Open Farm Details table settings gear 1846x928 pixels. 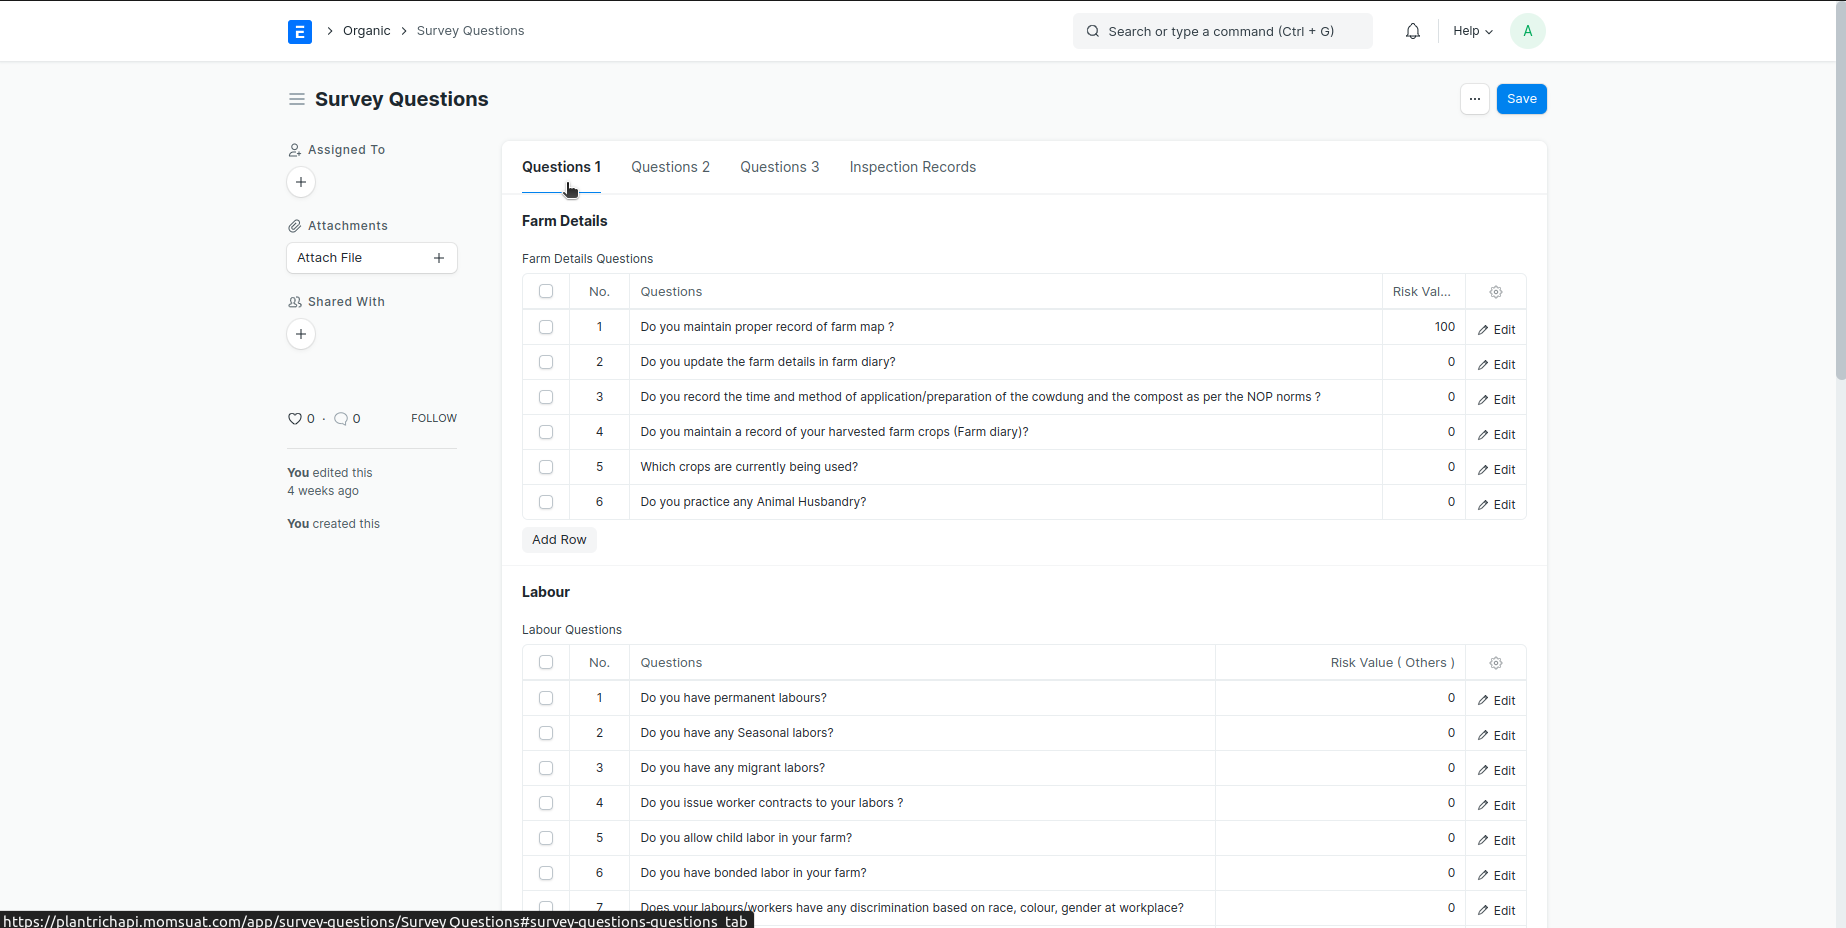tap(1495, 292)
